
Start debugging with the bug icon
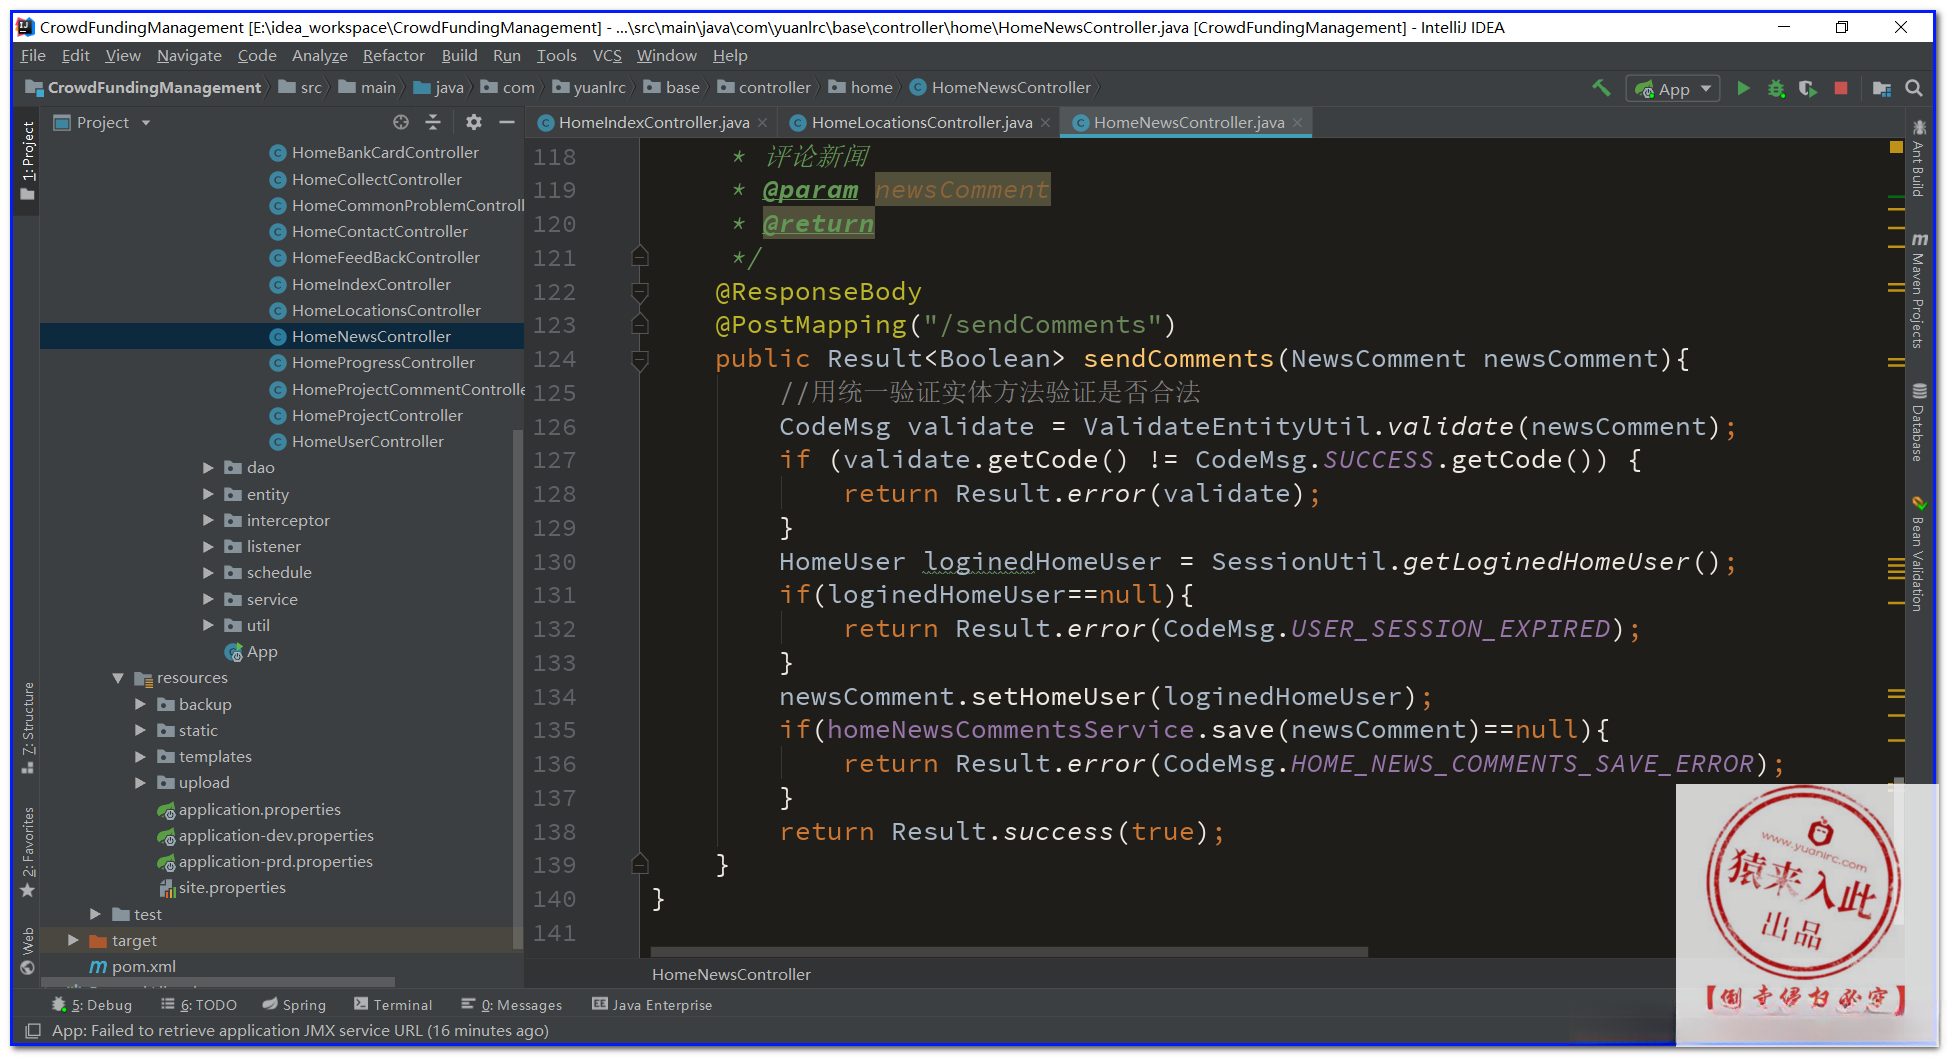[x=1776, y=88]
